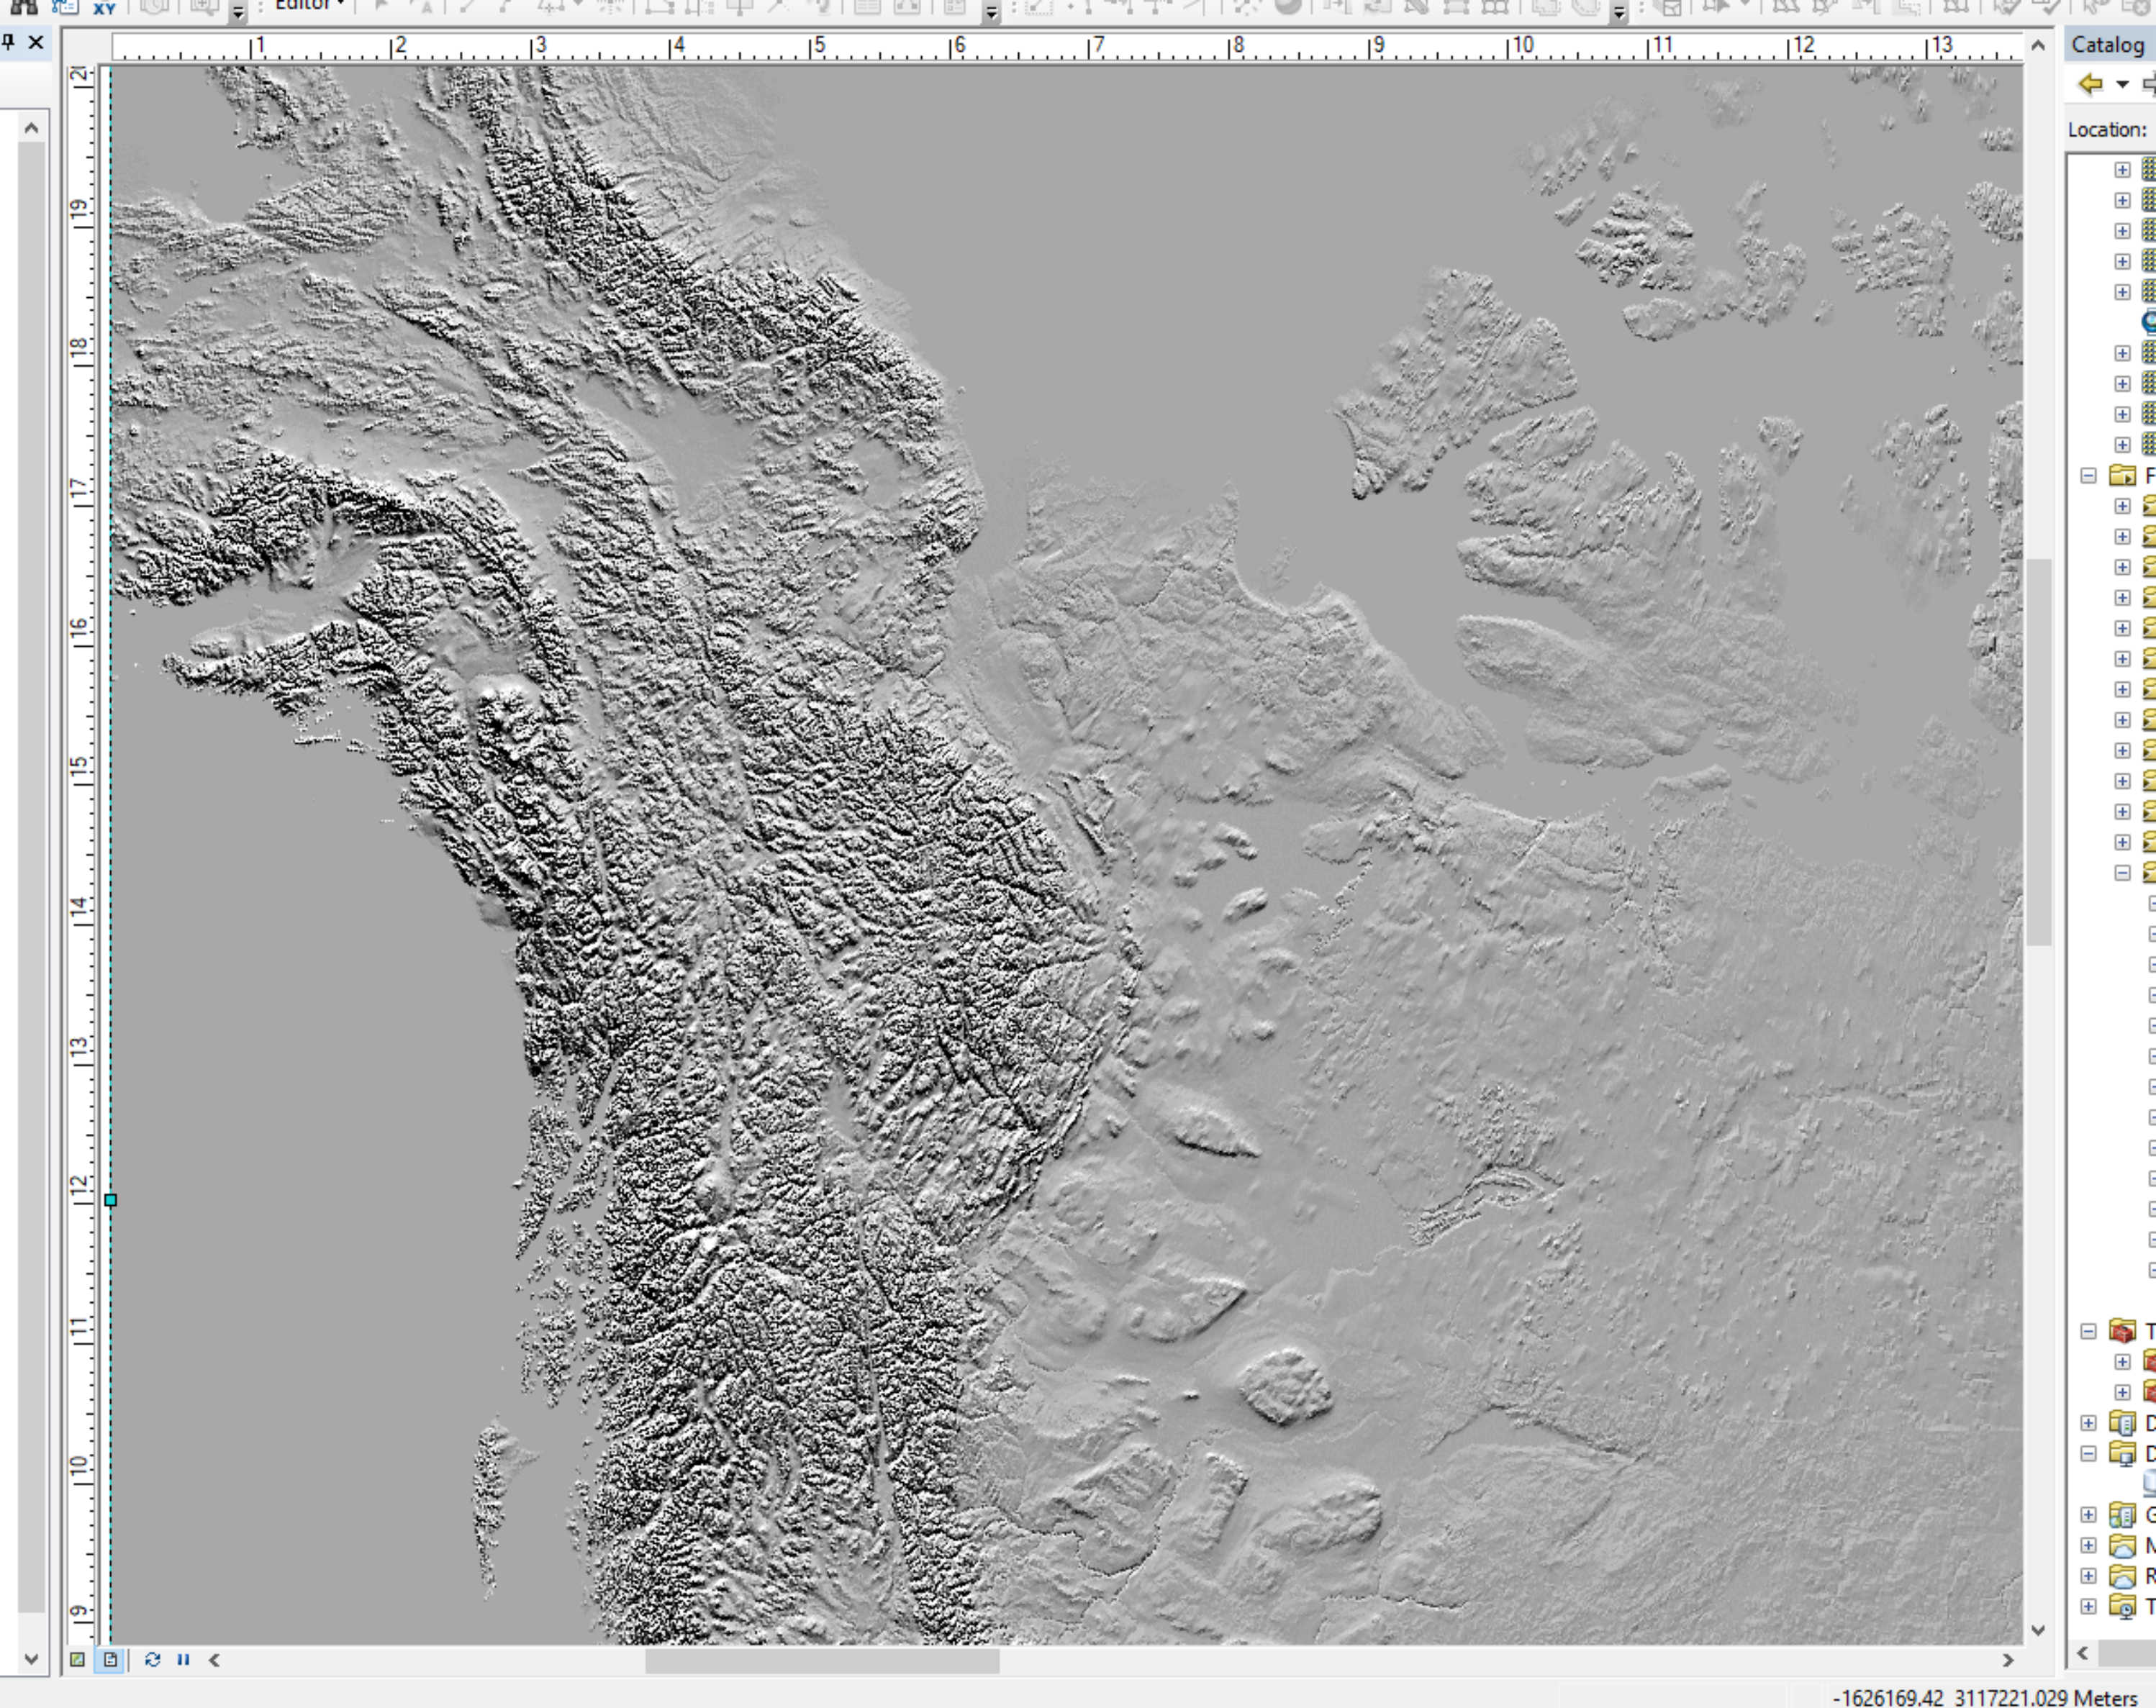Pin the left docked panel
Screen dimensions: 2156x1708
pos(9,42)
